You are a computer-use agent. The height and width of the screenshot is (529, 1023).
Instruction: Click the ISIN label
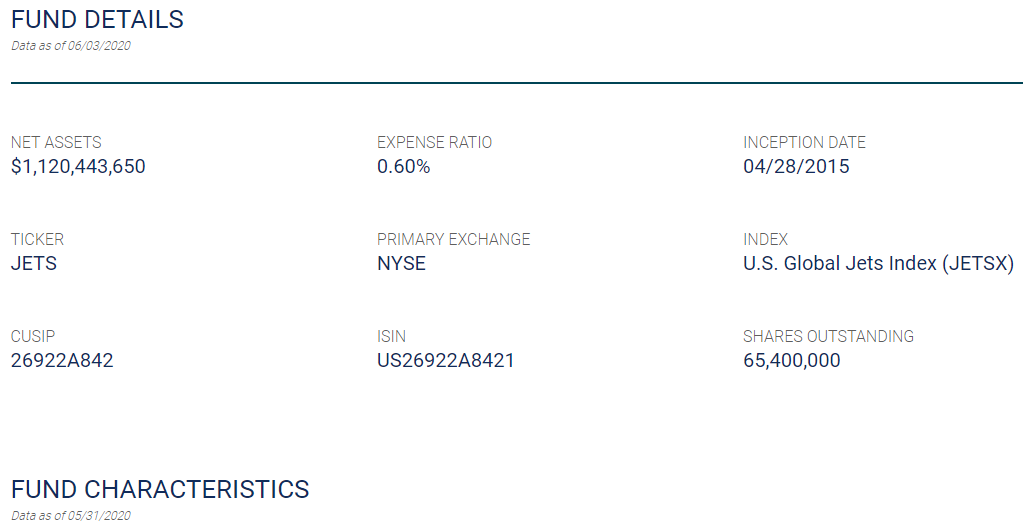pyautogui.click(x=391, y=336)
